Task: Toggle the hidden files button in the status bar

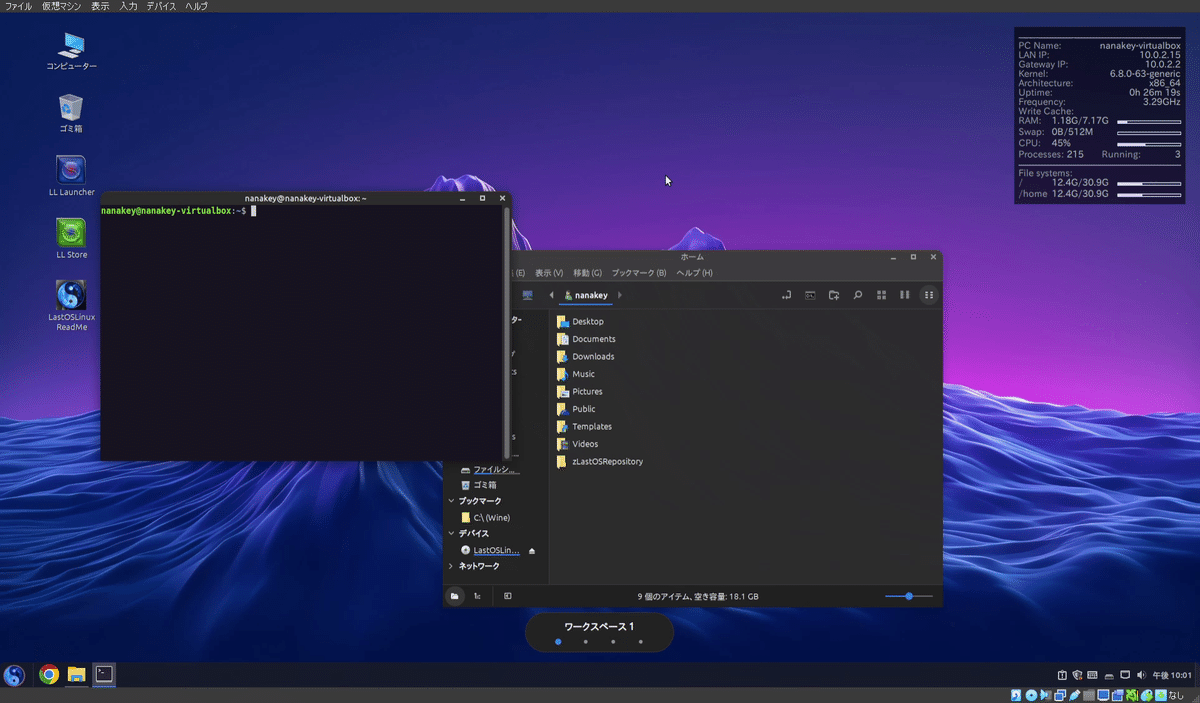Action: point(454,596)
